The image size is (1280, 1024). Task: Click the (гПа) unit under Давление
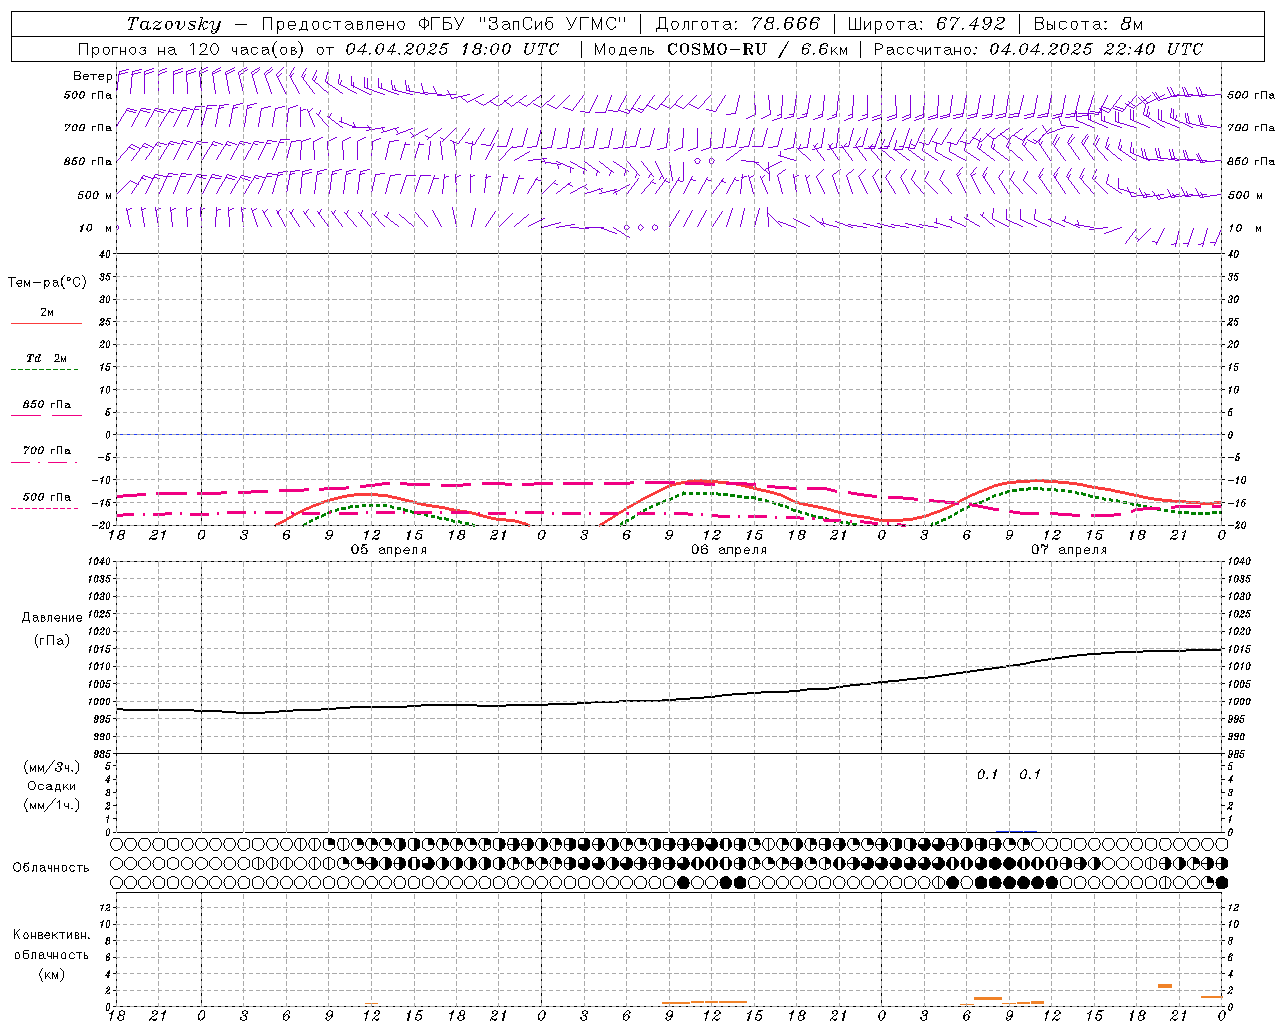(x=52, y=641)
